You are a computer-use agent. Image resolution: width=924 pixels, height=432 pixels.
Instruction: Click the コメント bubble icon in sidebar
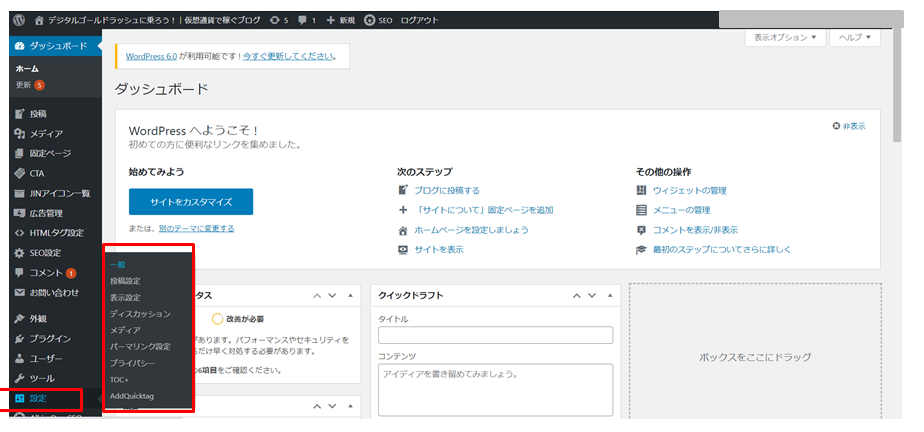[19, 273]
